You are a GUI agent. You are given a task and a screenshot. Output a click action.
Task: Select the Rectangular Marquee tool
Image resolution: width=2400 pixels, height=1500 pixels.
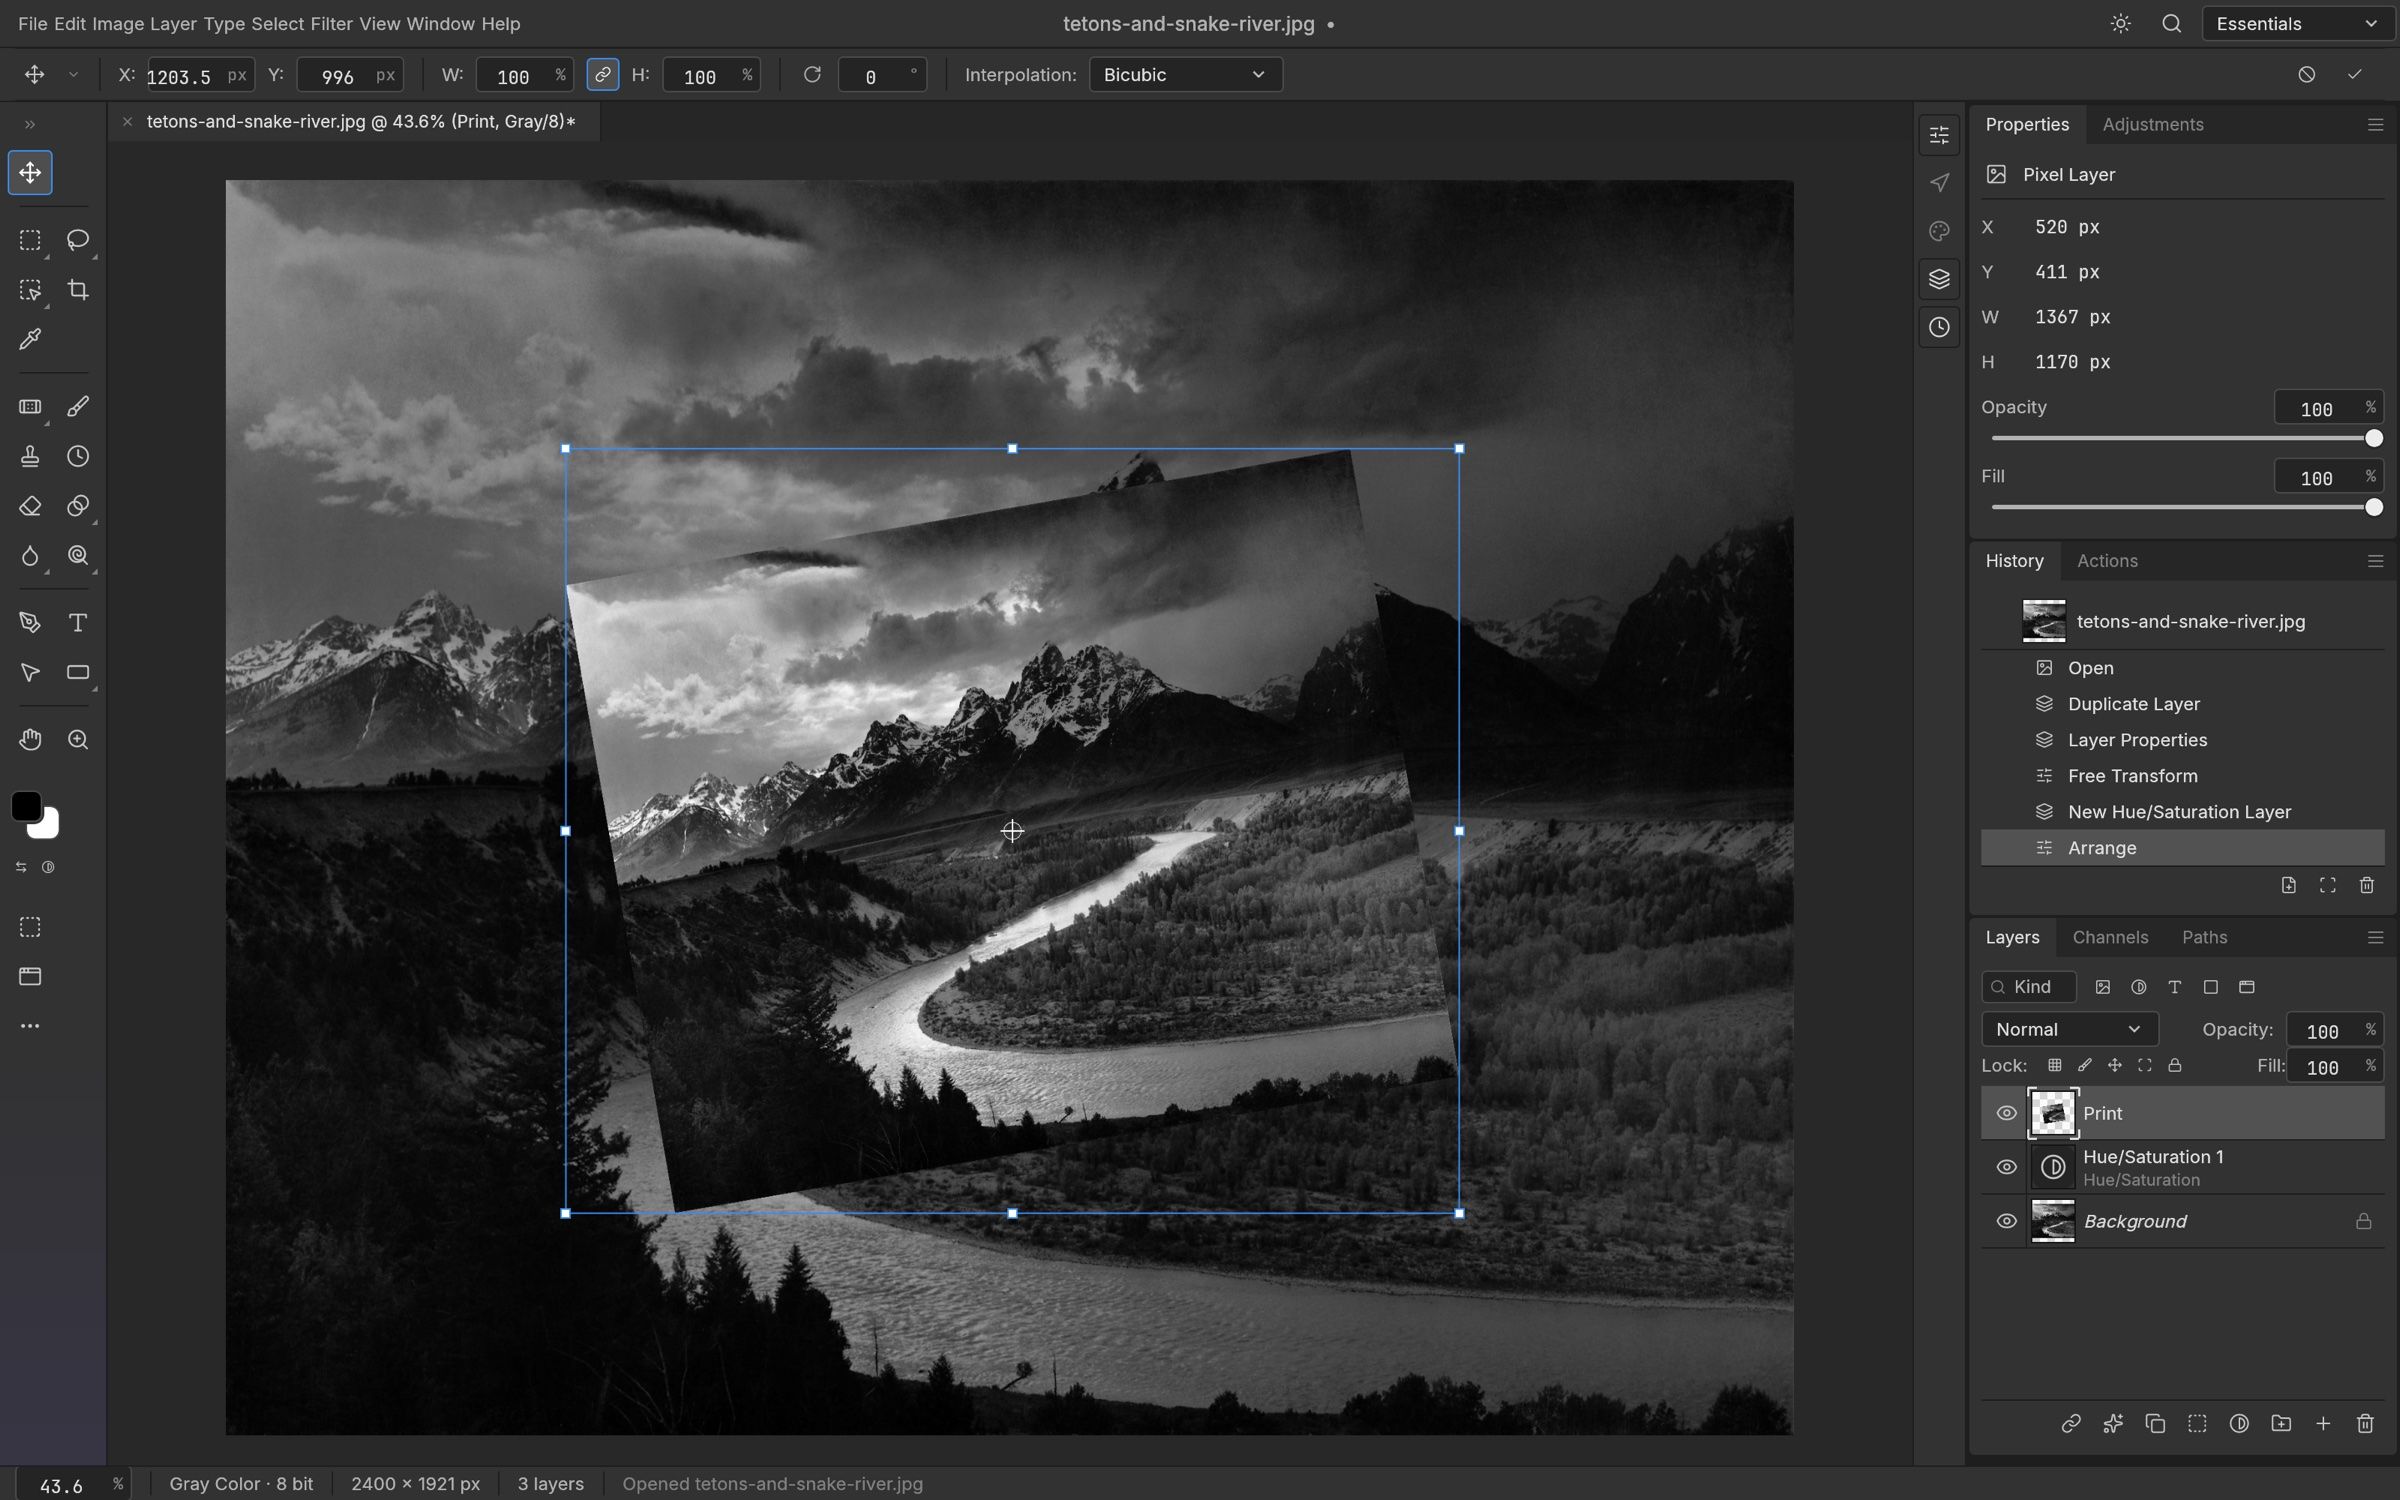point(30,240)
